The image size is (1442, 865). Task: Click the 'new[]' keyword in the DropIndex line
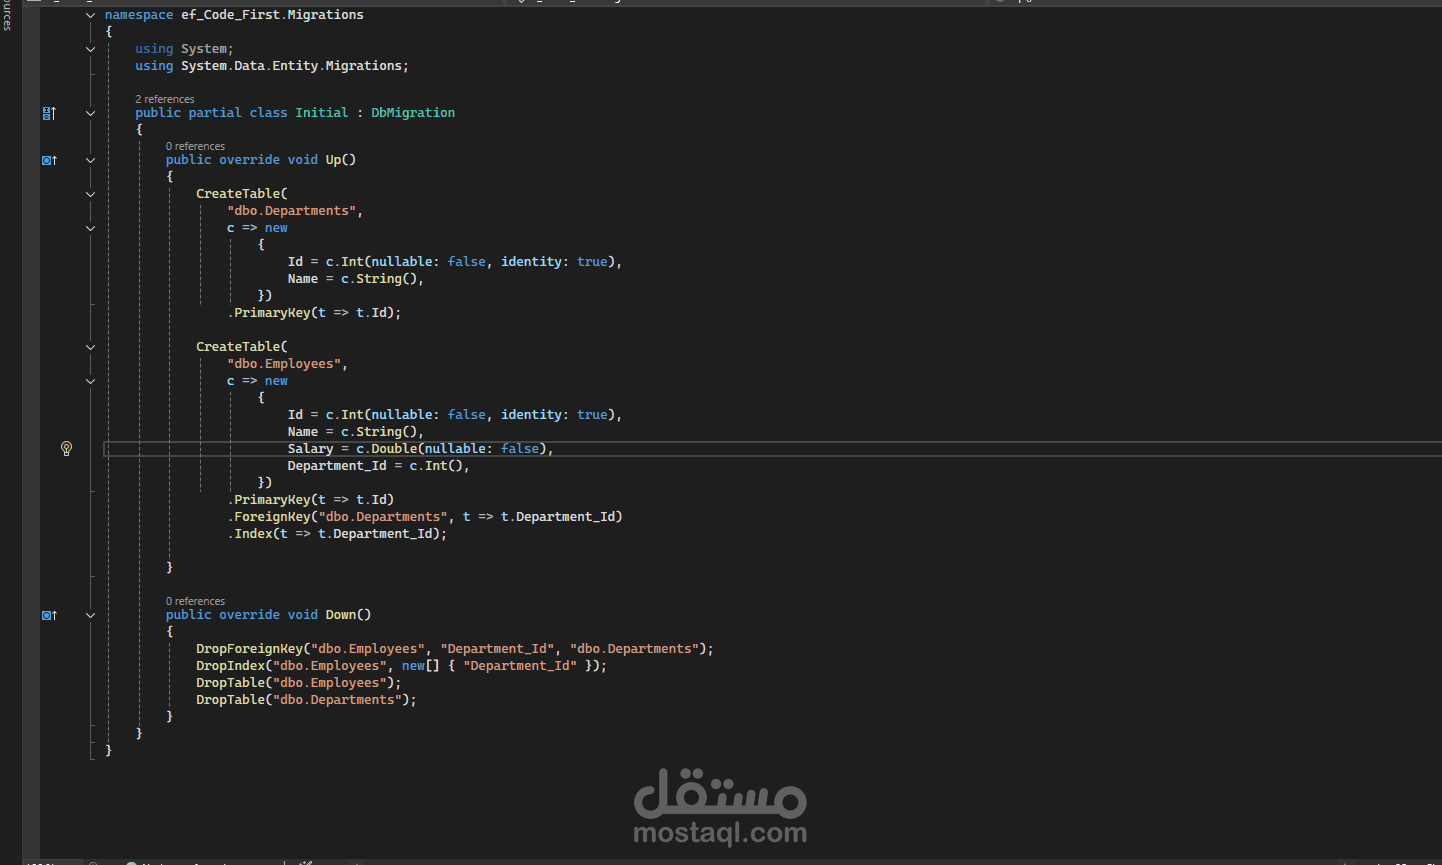point(420,666)
